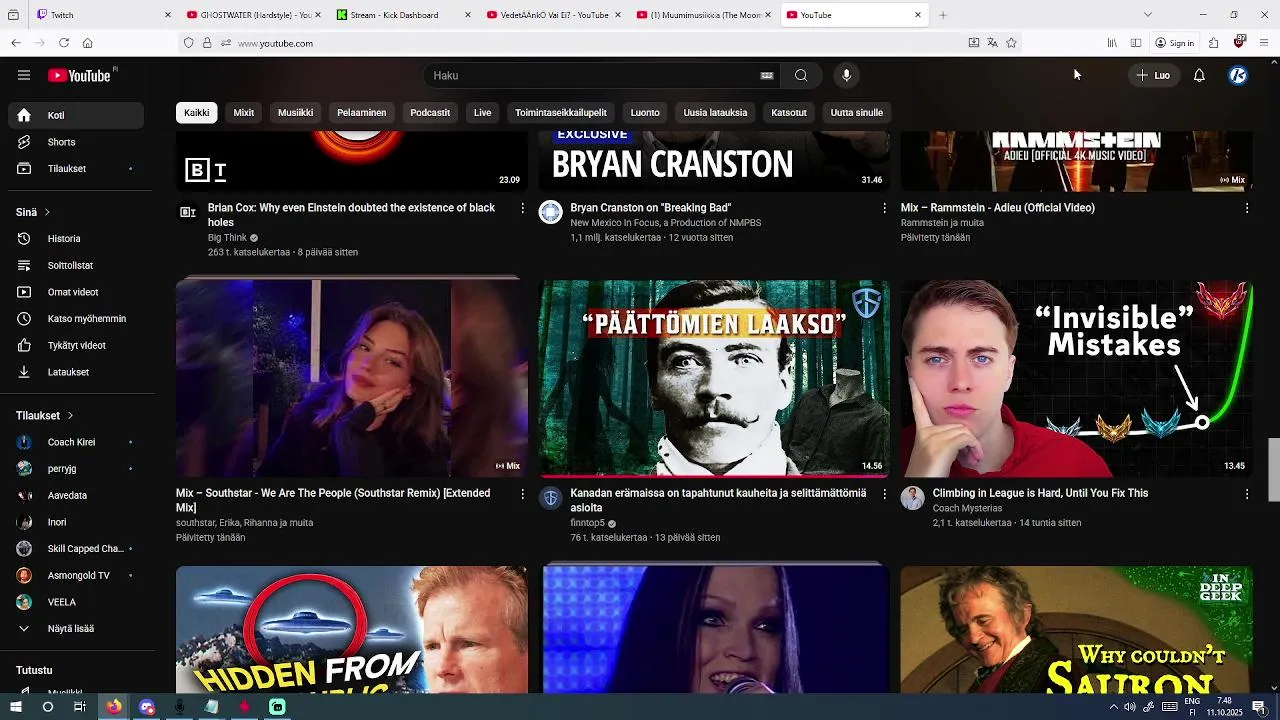Open Coach Kirei channel subscription

click(76, 442)
